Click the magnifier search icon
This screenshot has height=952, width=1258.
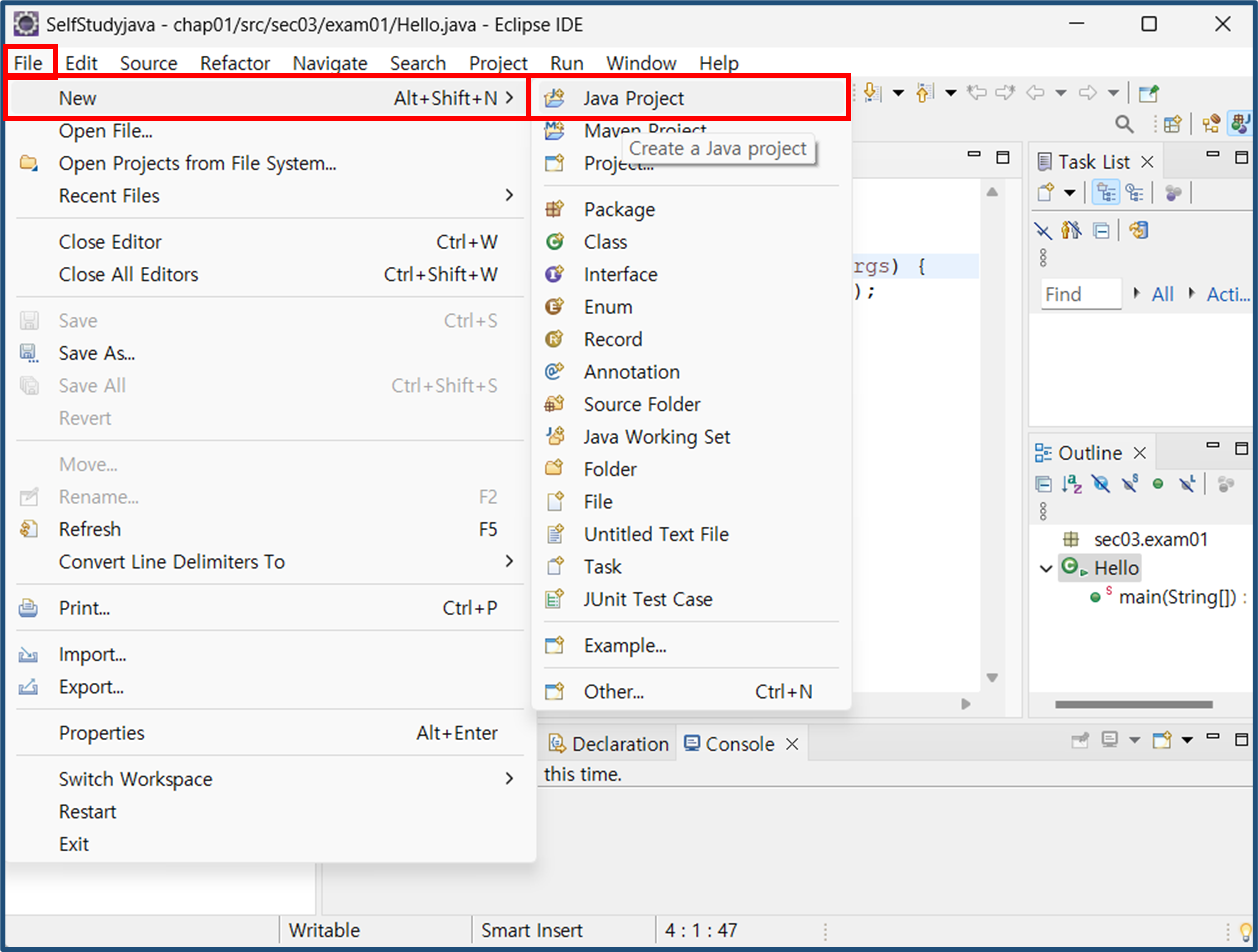[1125, 124]
